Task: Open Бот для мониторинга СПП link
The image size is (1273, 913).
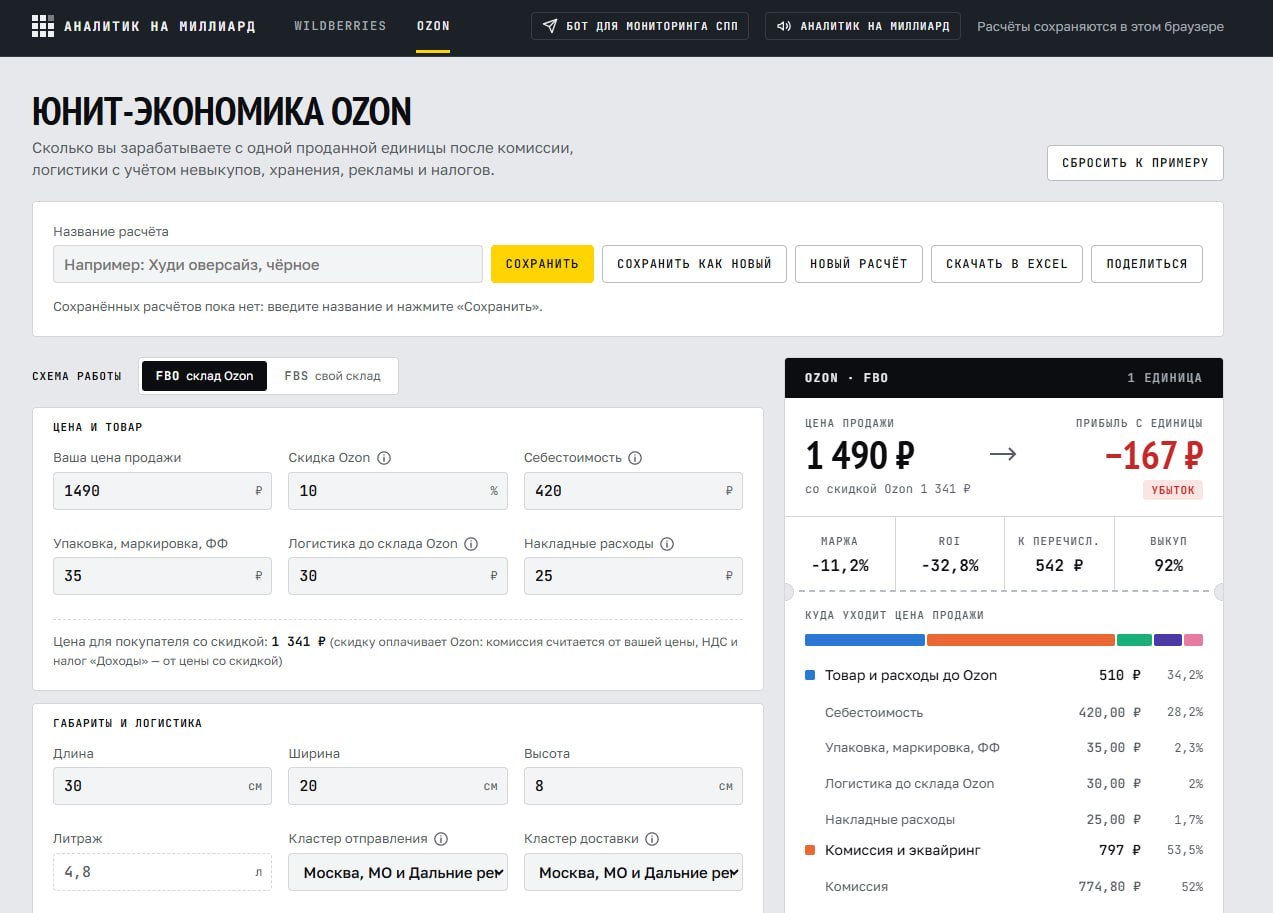Action: [640, 26]
